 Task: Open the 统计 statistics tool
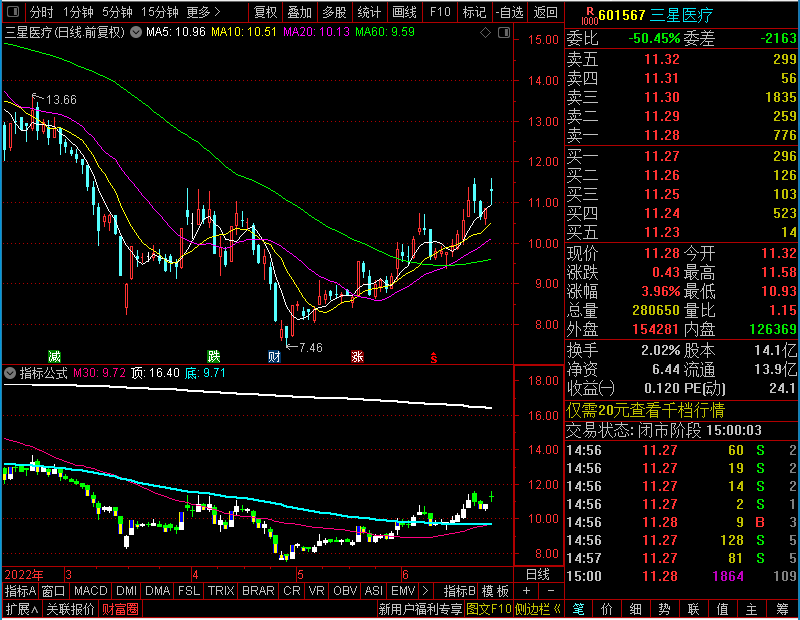369,12
